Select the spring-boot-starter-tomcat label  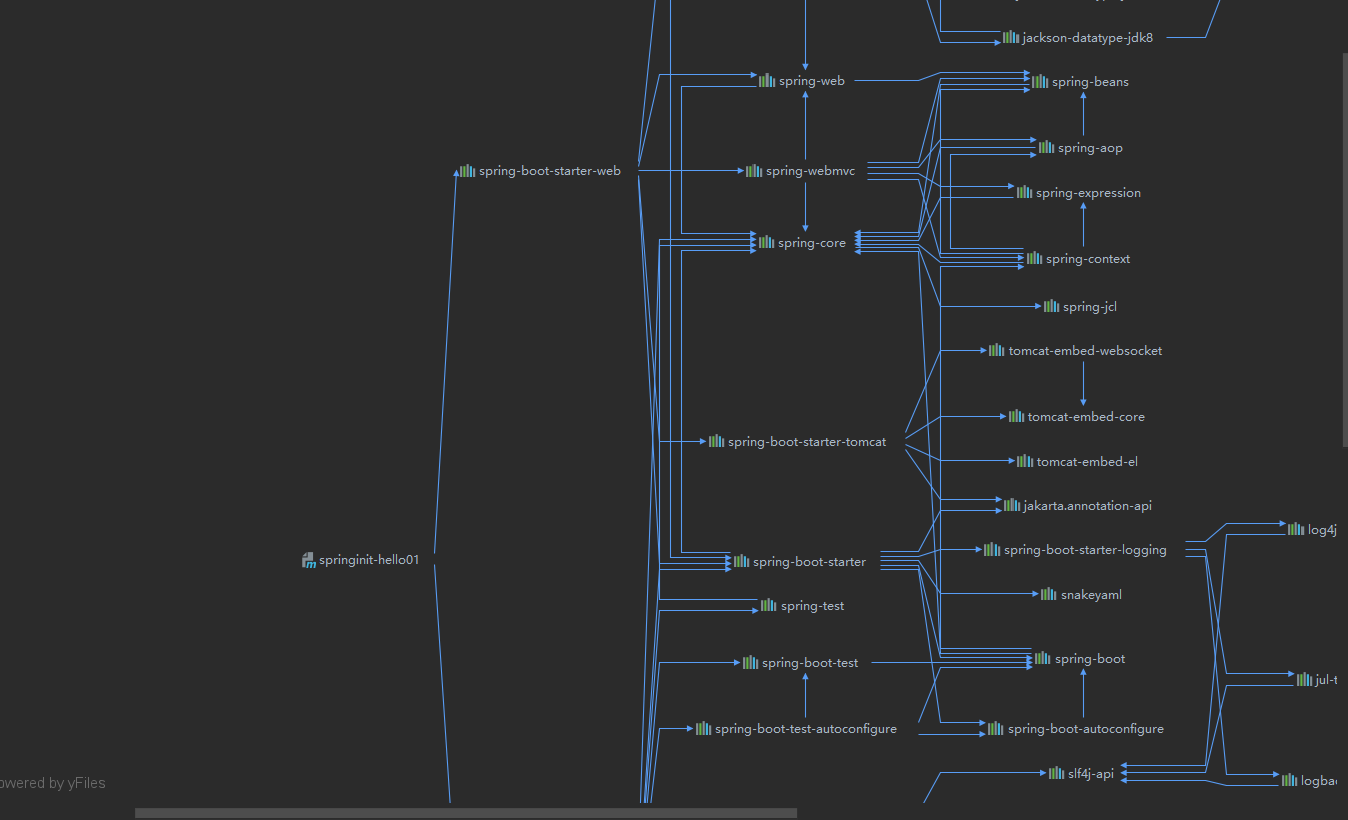[x=807, y=442]
